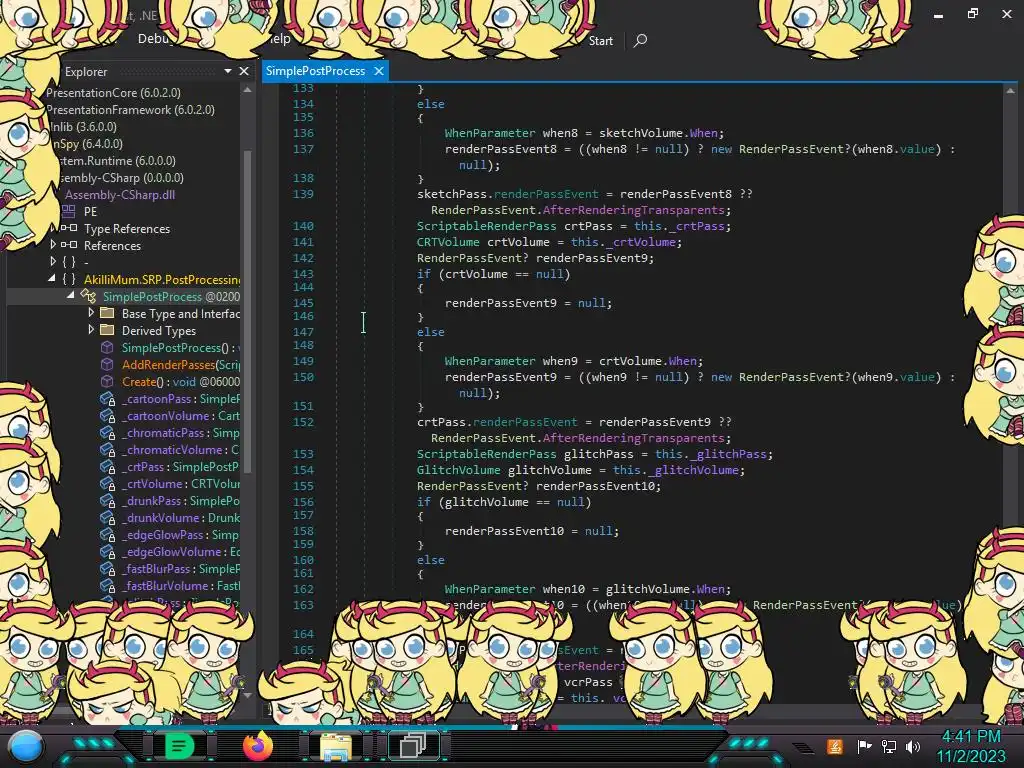Screen dimensions: 1024x768
Task: Click AfterRenderingTransparents on line 139 continuation
Action: click(x=633, y=210)
